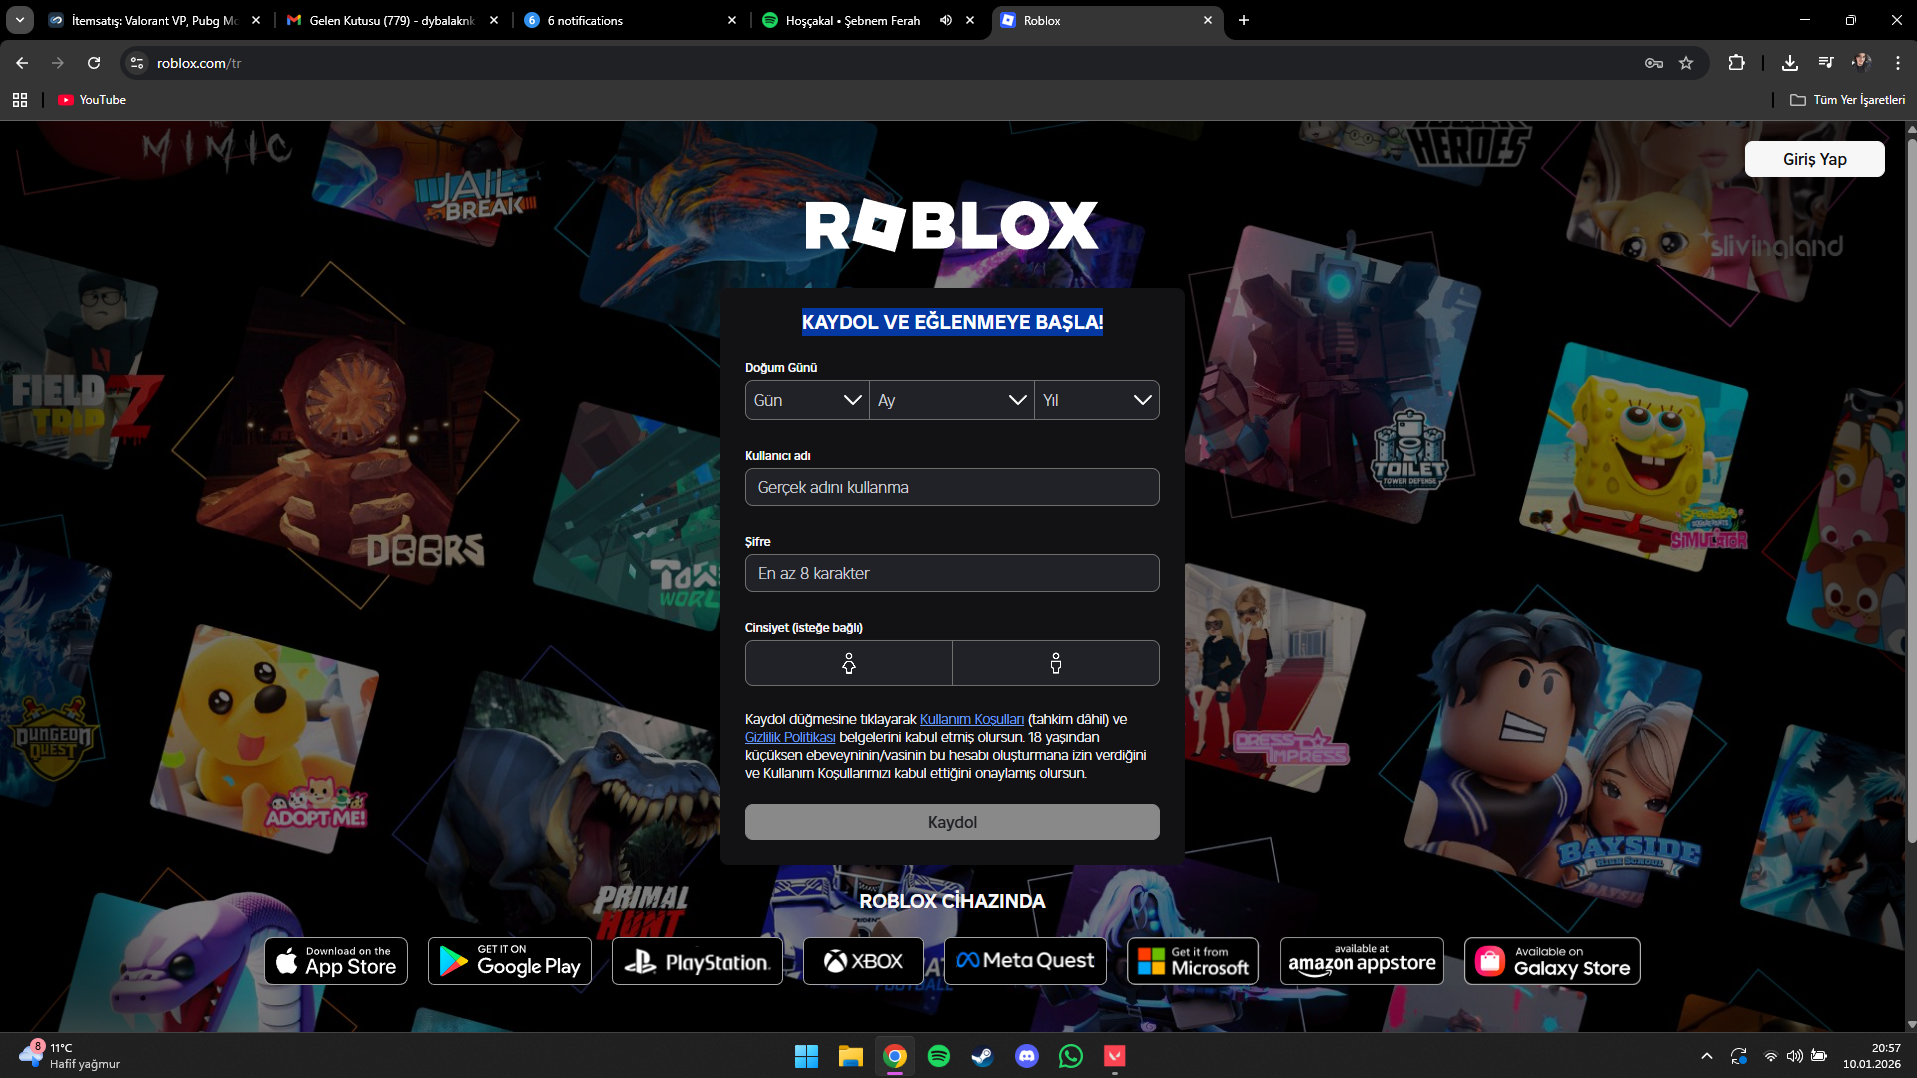The width and height of the screenshot is (1917, 1078).
Task: Select the female gender option
Action: [849, 663]
